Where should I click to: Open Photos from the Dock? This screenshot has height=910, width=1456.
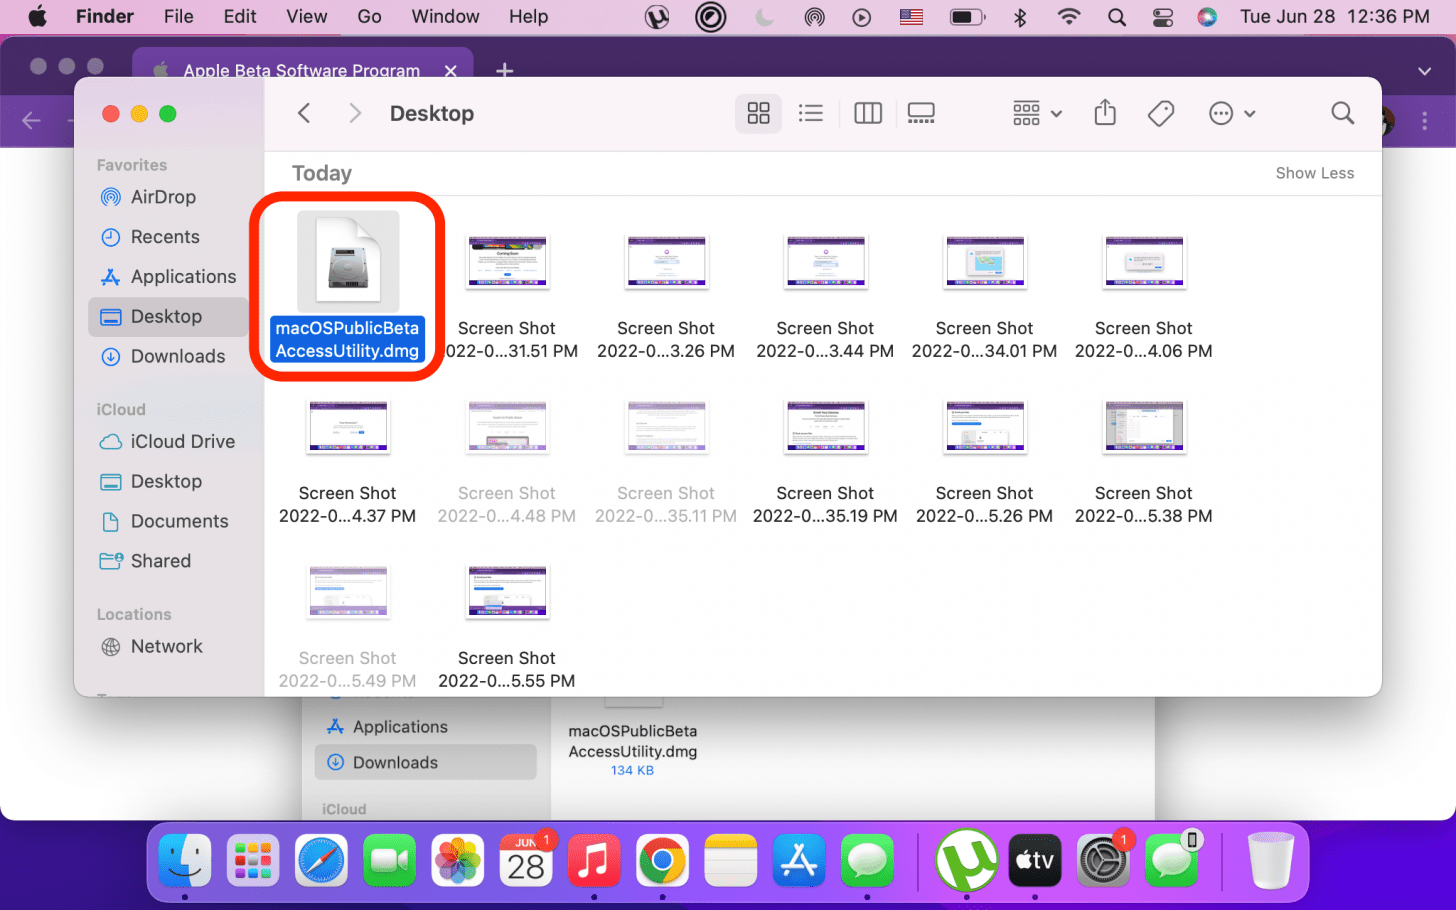(458, 860)
